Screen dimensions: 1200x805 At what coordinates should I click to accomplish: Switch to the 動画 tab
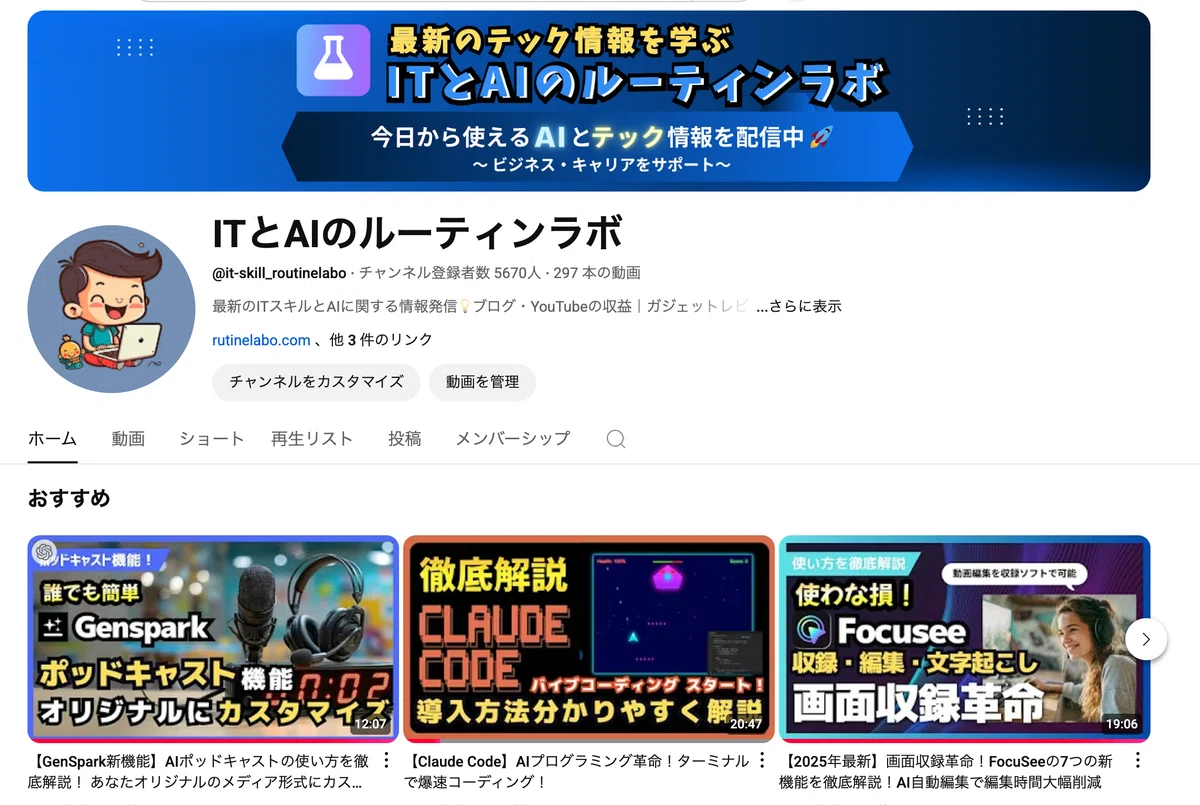pos(128,438)
